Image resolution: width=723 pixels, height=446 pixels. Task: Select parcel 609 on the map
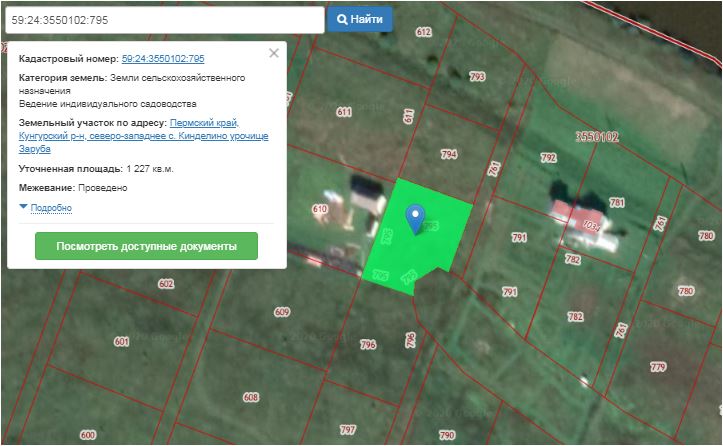282,312
